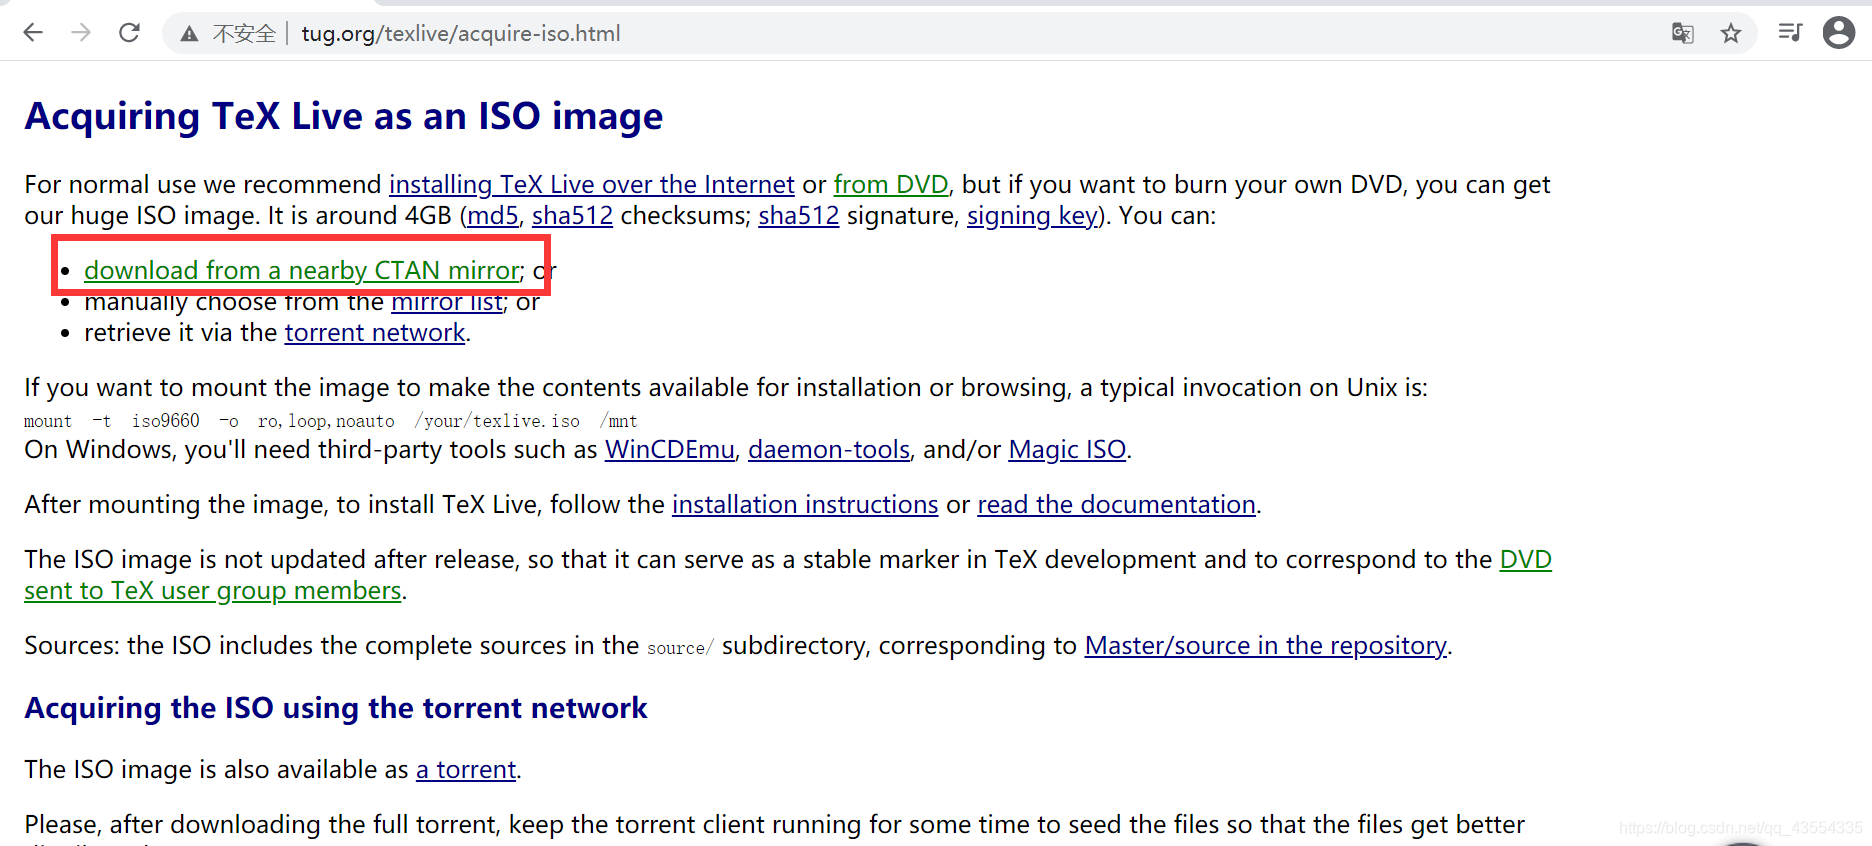The image size is (1872, 846).
Task: Bookmark this page with the star
Action: (x=1731, y=33)
